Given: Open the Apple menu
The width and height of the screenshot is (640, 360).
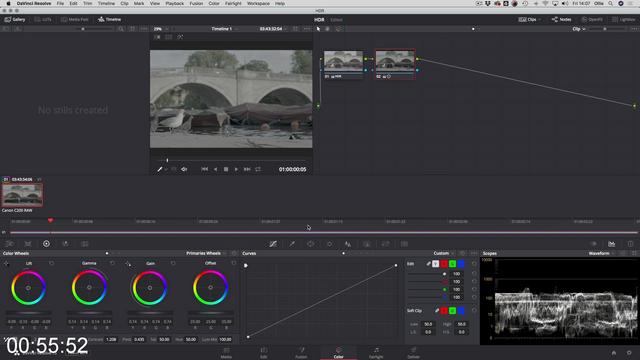Looking at the screenshot, I should tap(8, 3).
